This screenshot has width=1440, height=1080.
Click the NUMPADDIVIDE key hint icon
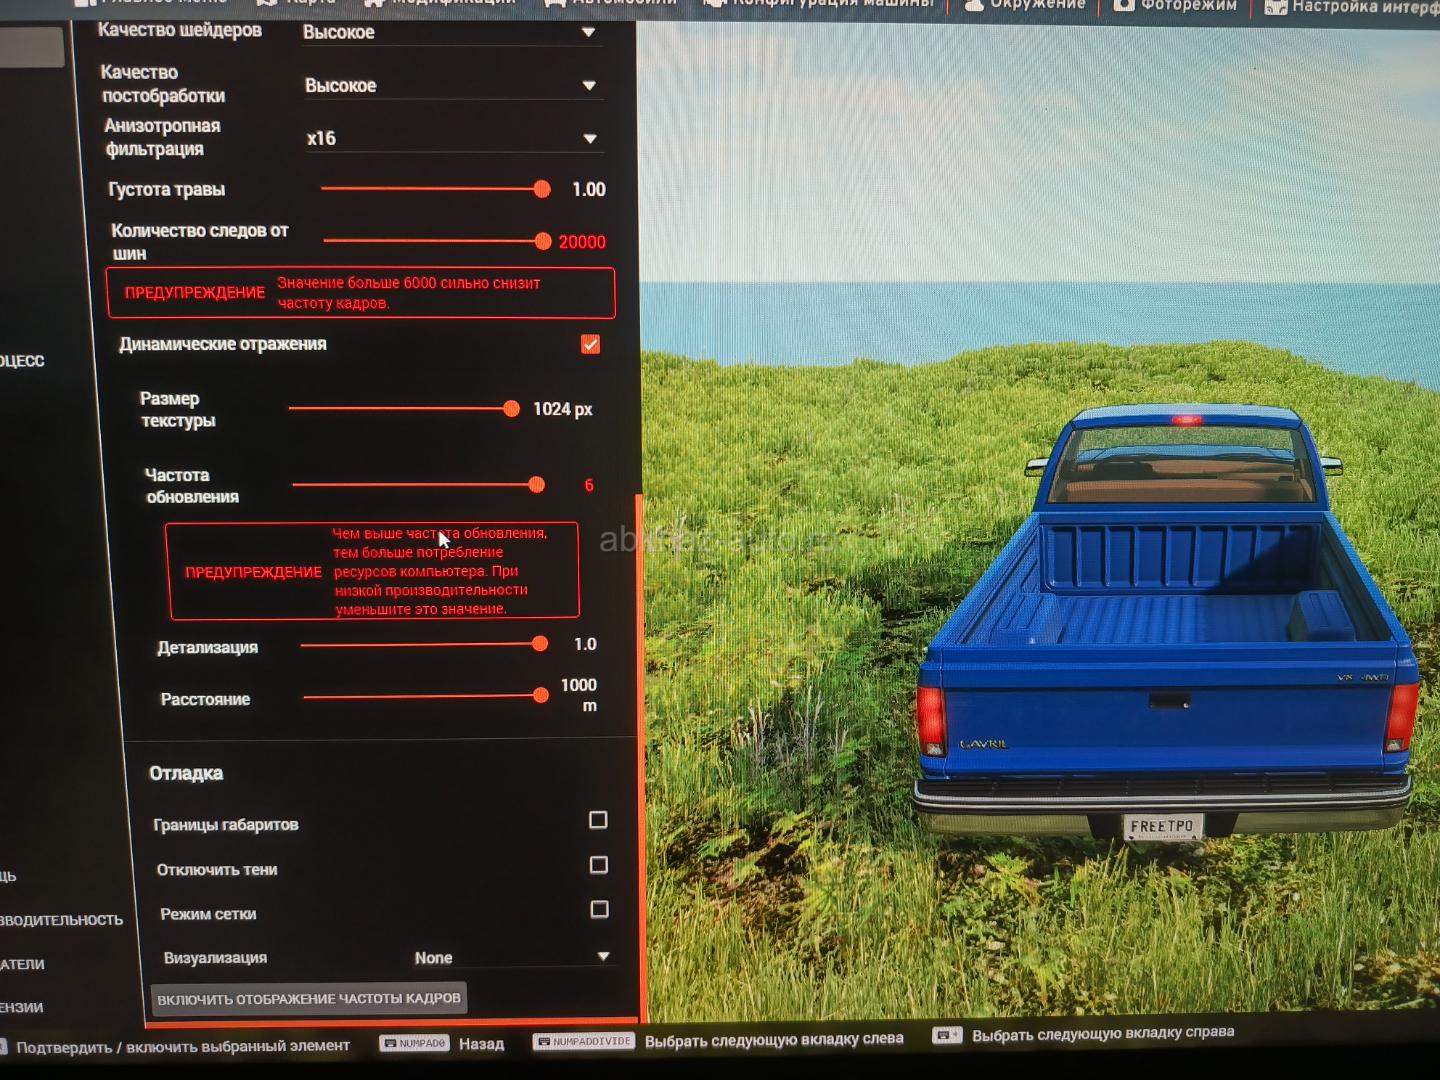coord(584,1041)
